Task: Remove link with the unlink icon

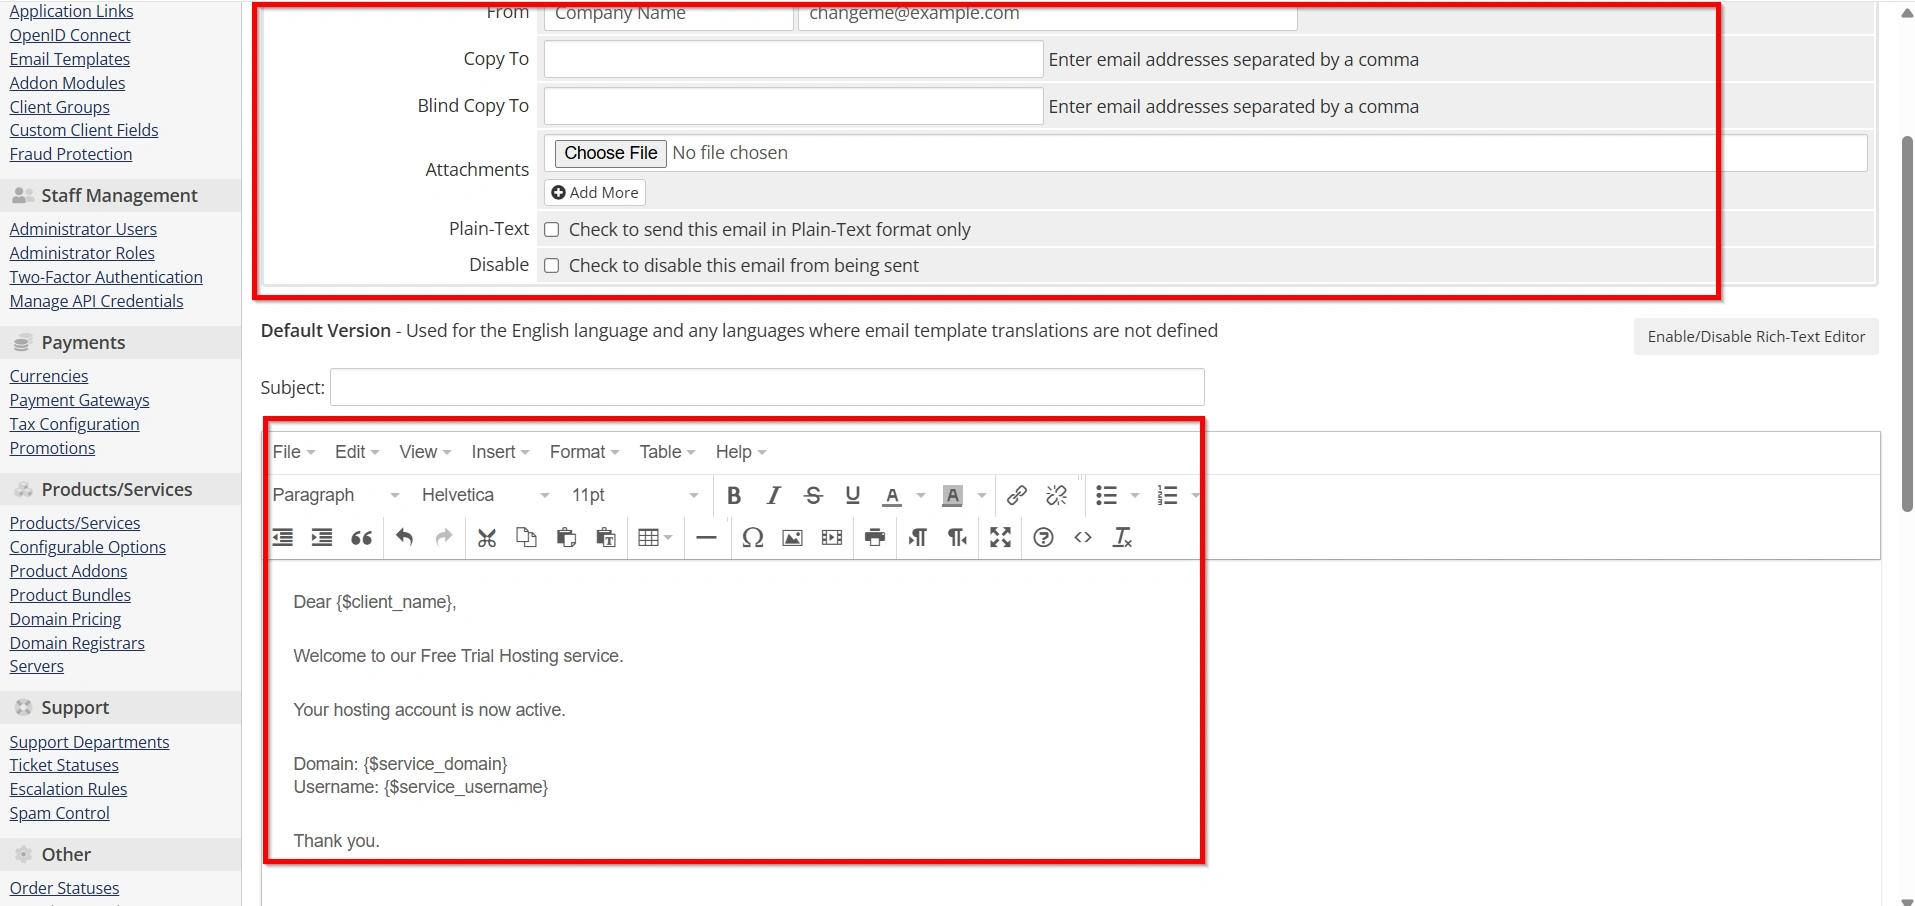Action: pyautogui.click(x=1056, y=495)
